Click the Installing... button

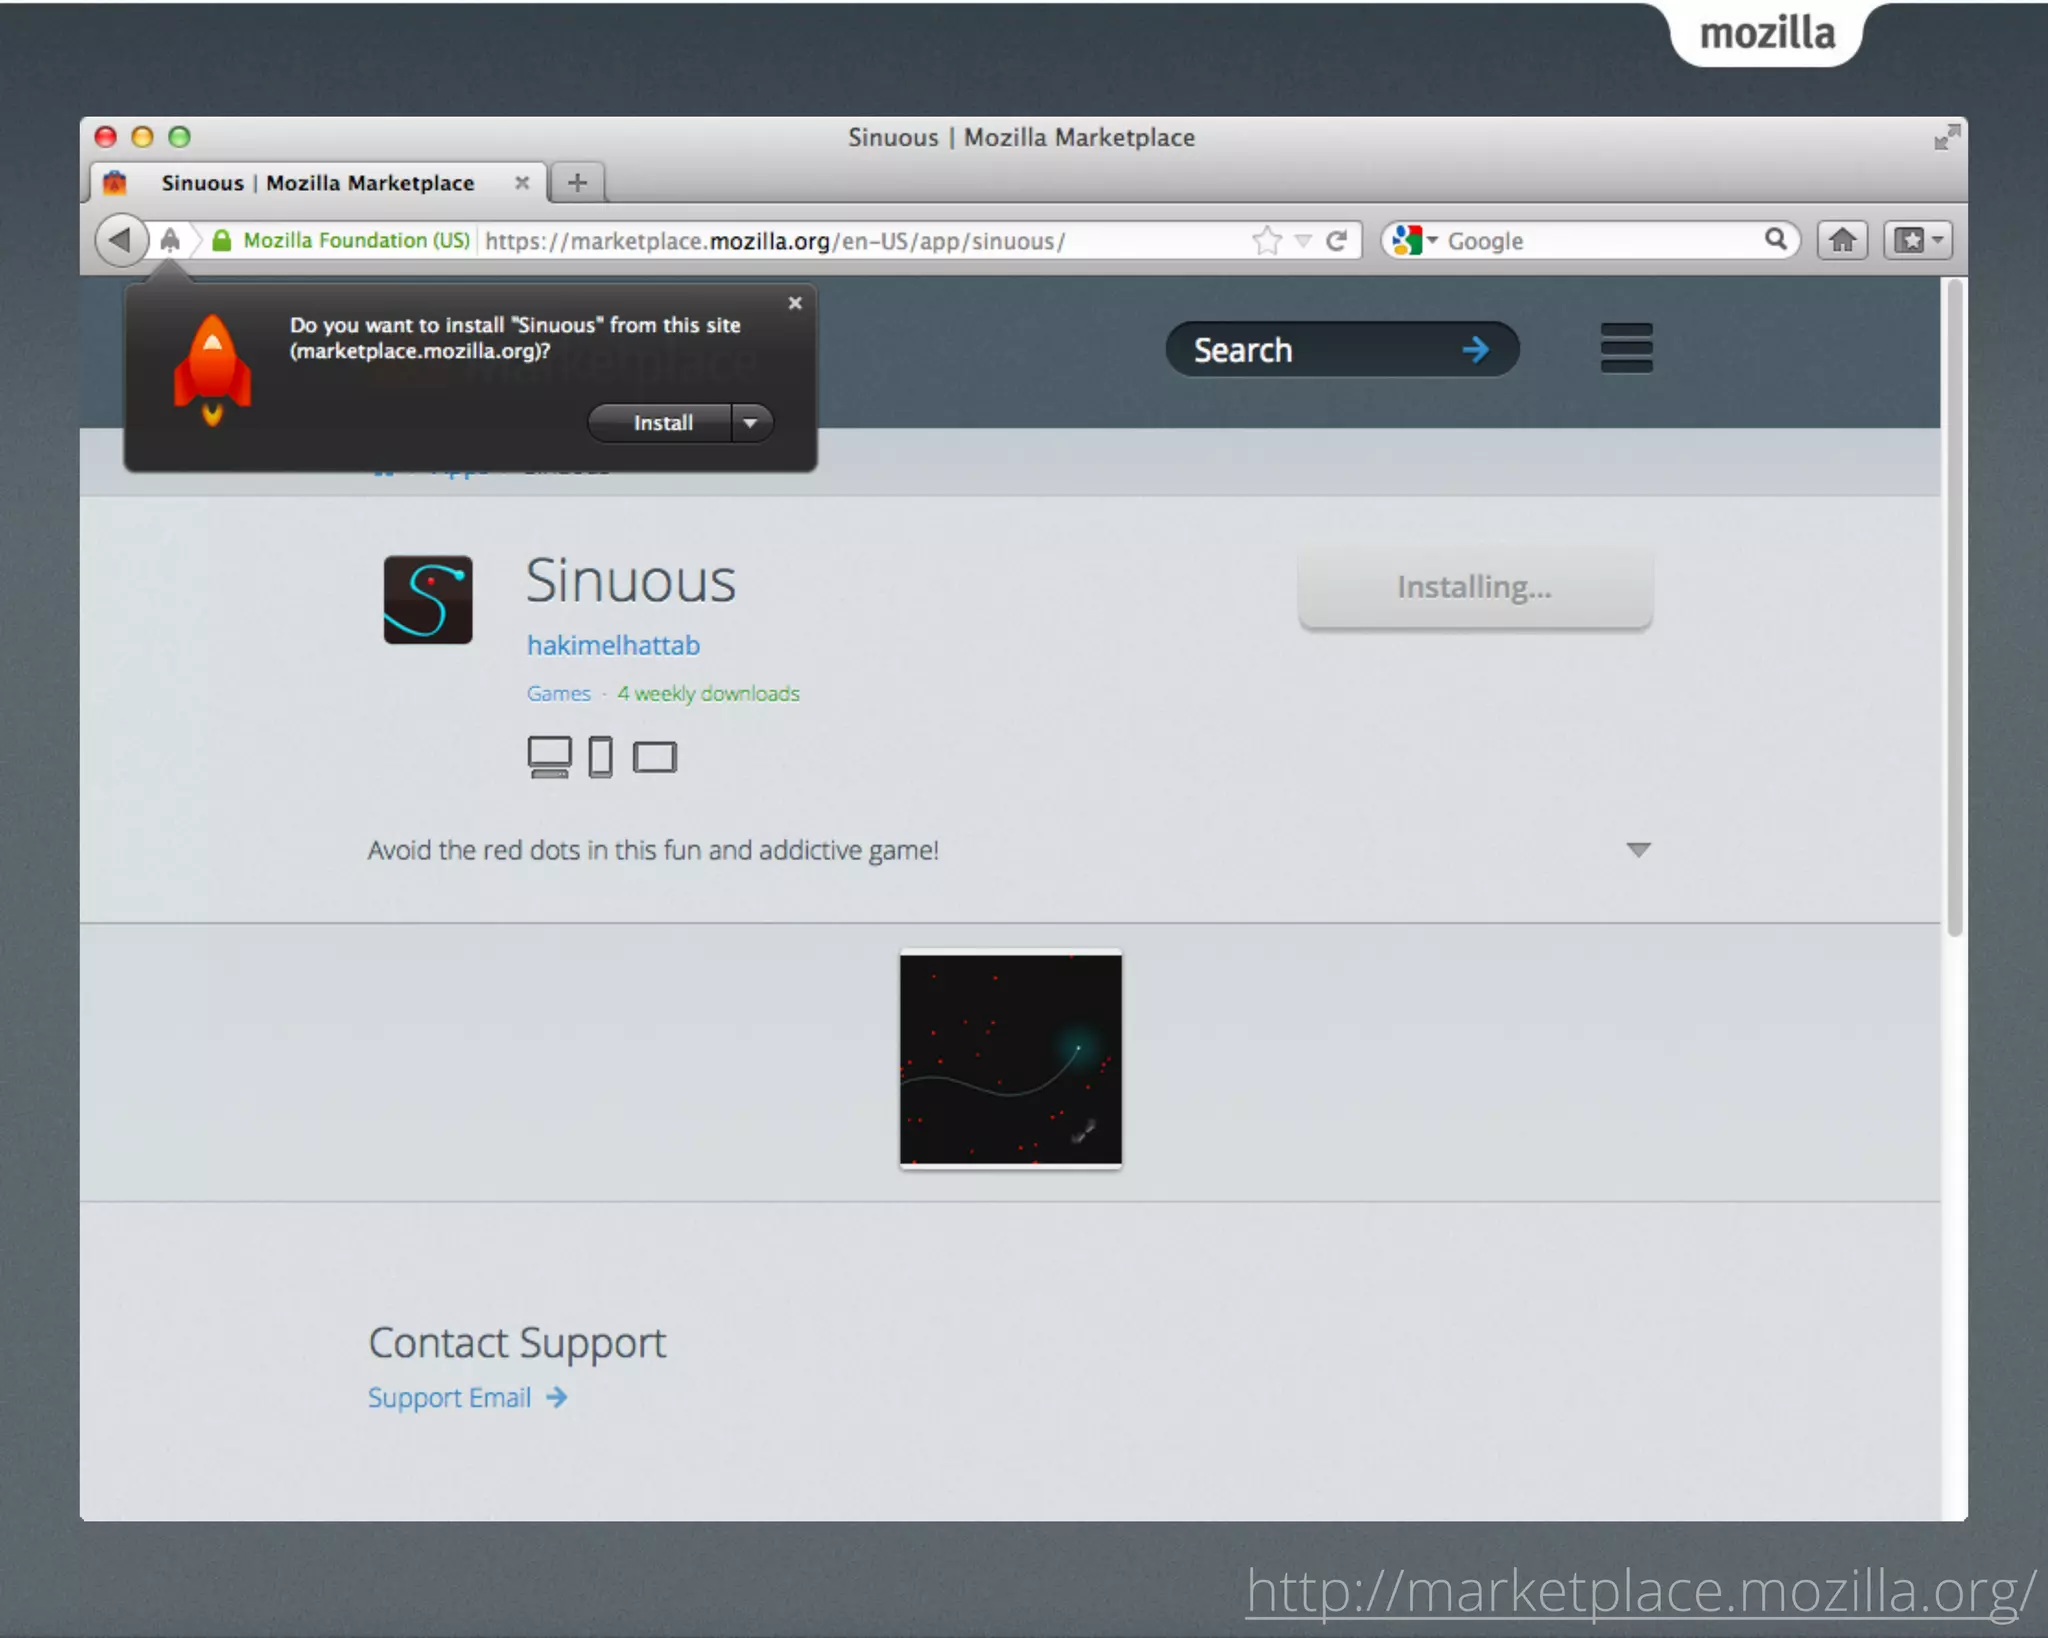coord(1475,588)
